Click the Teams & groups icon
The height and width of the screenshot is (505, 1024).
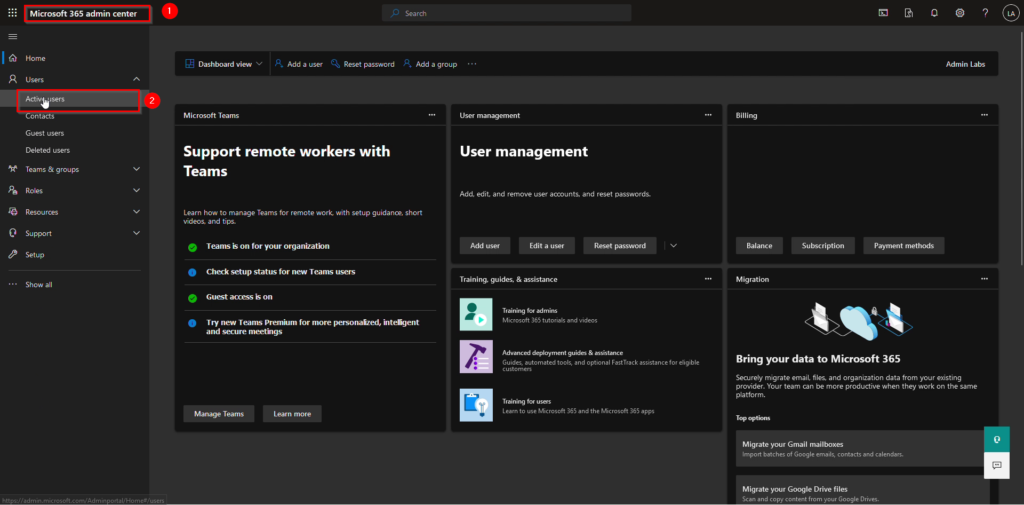(12, 169)
